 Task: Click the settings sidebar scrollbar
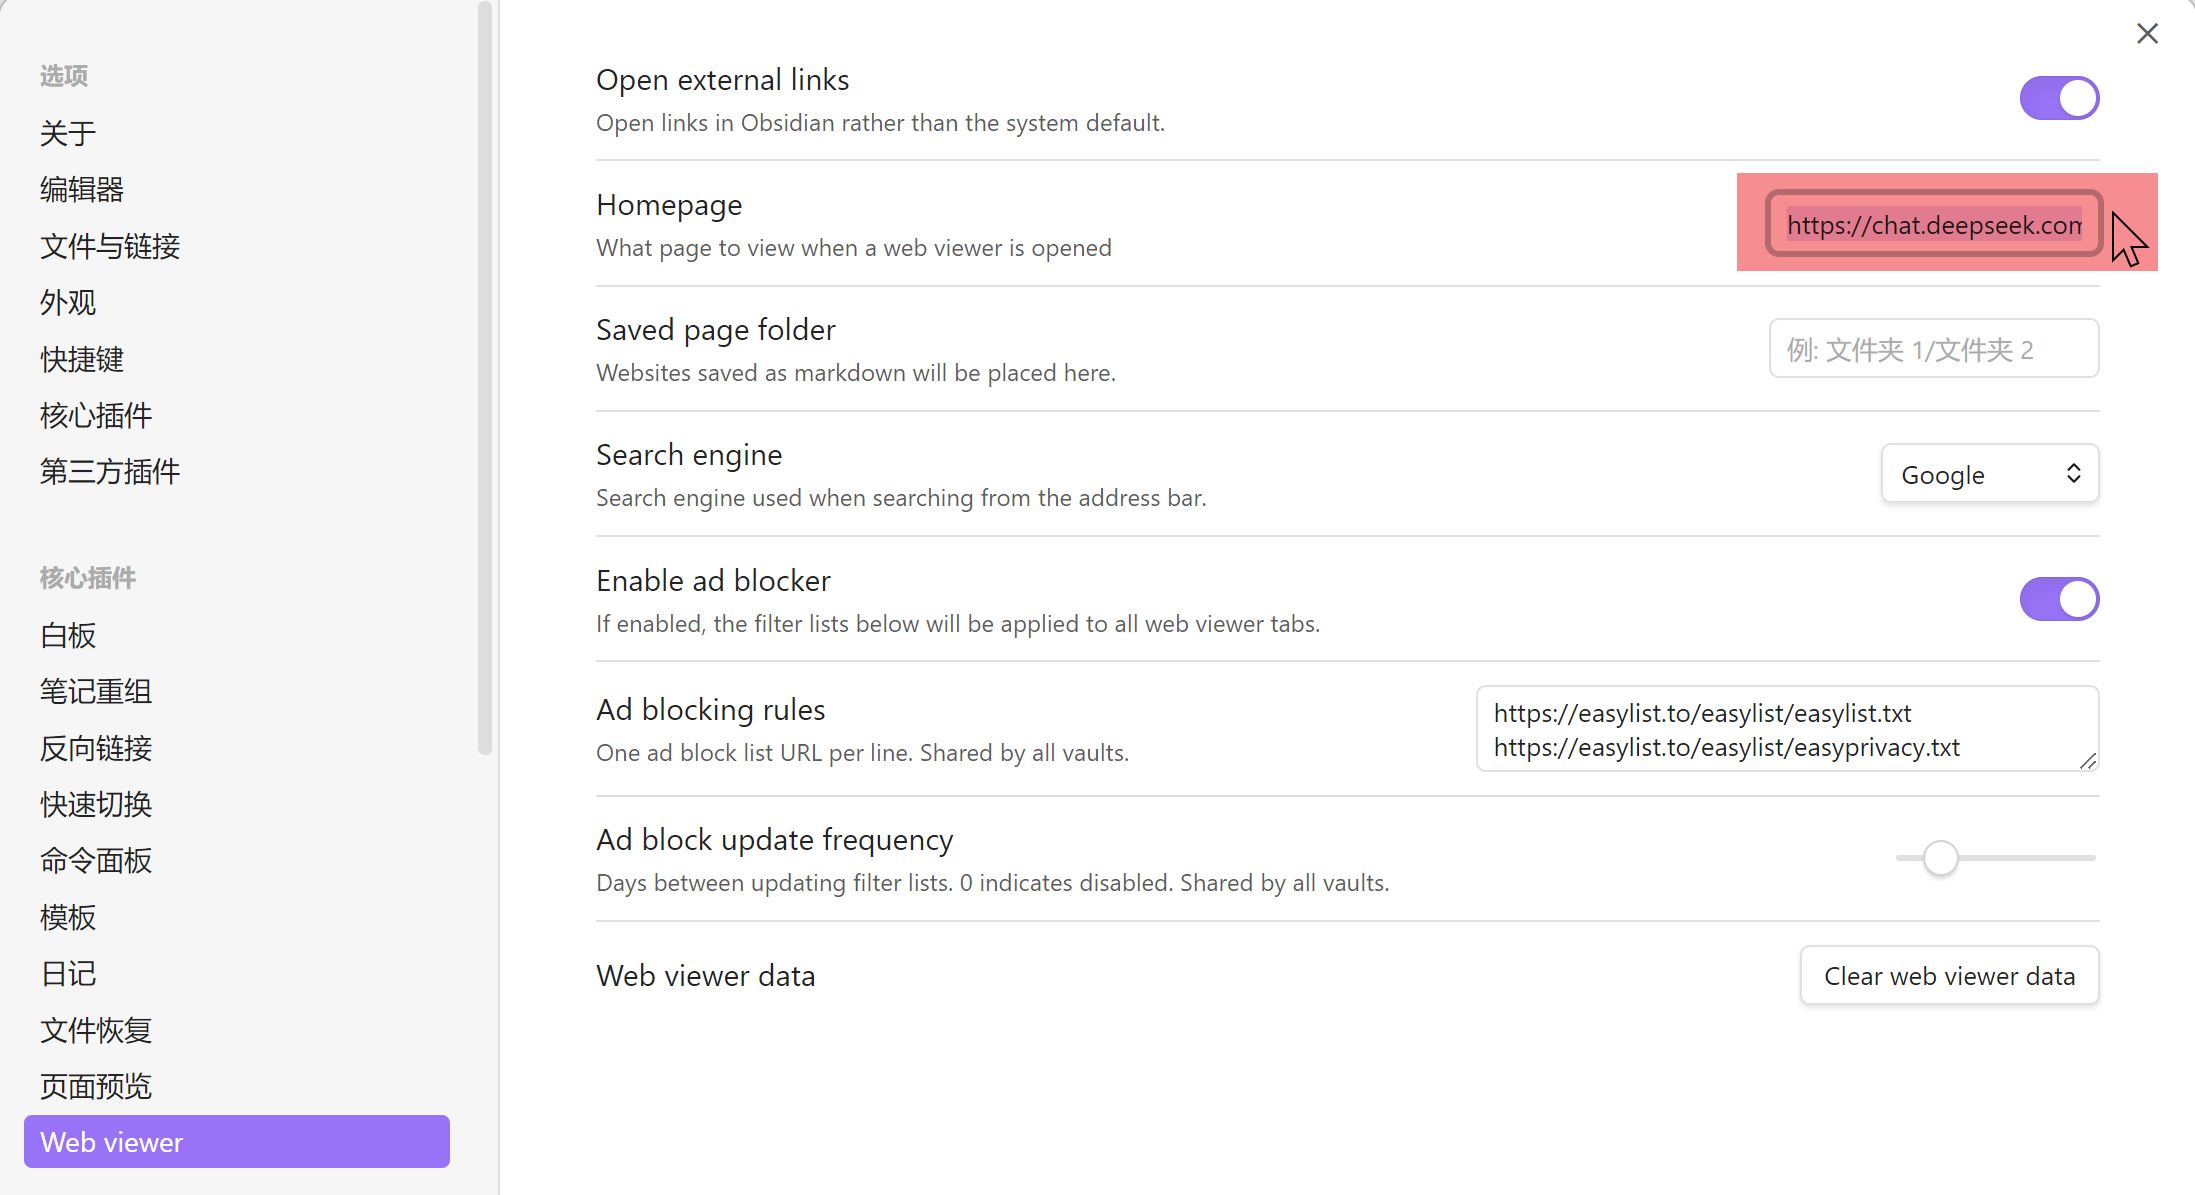[485, 380]
